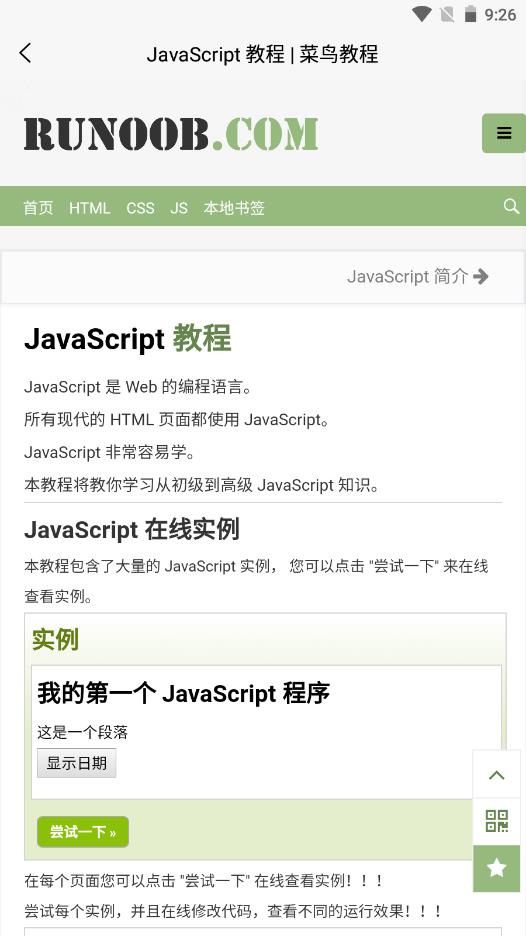Click the 显示日期 button

(76, 763)
